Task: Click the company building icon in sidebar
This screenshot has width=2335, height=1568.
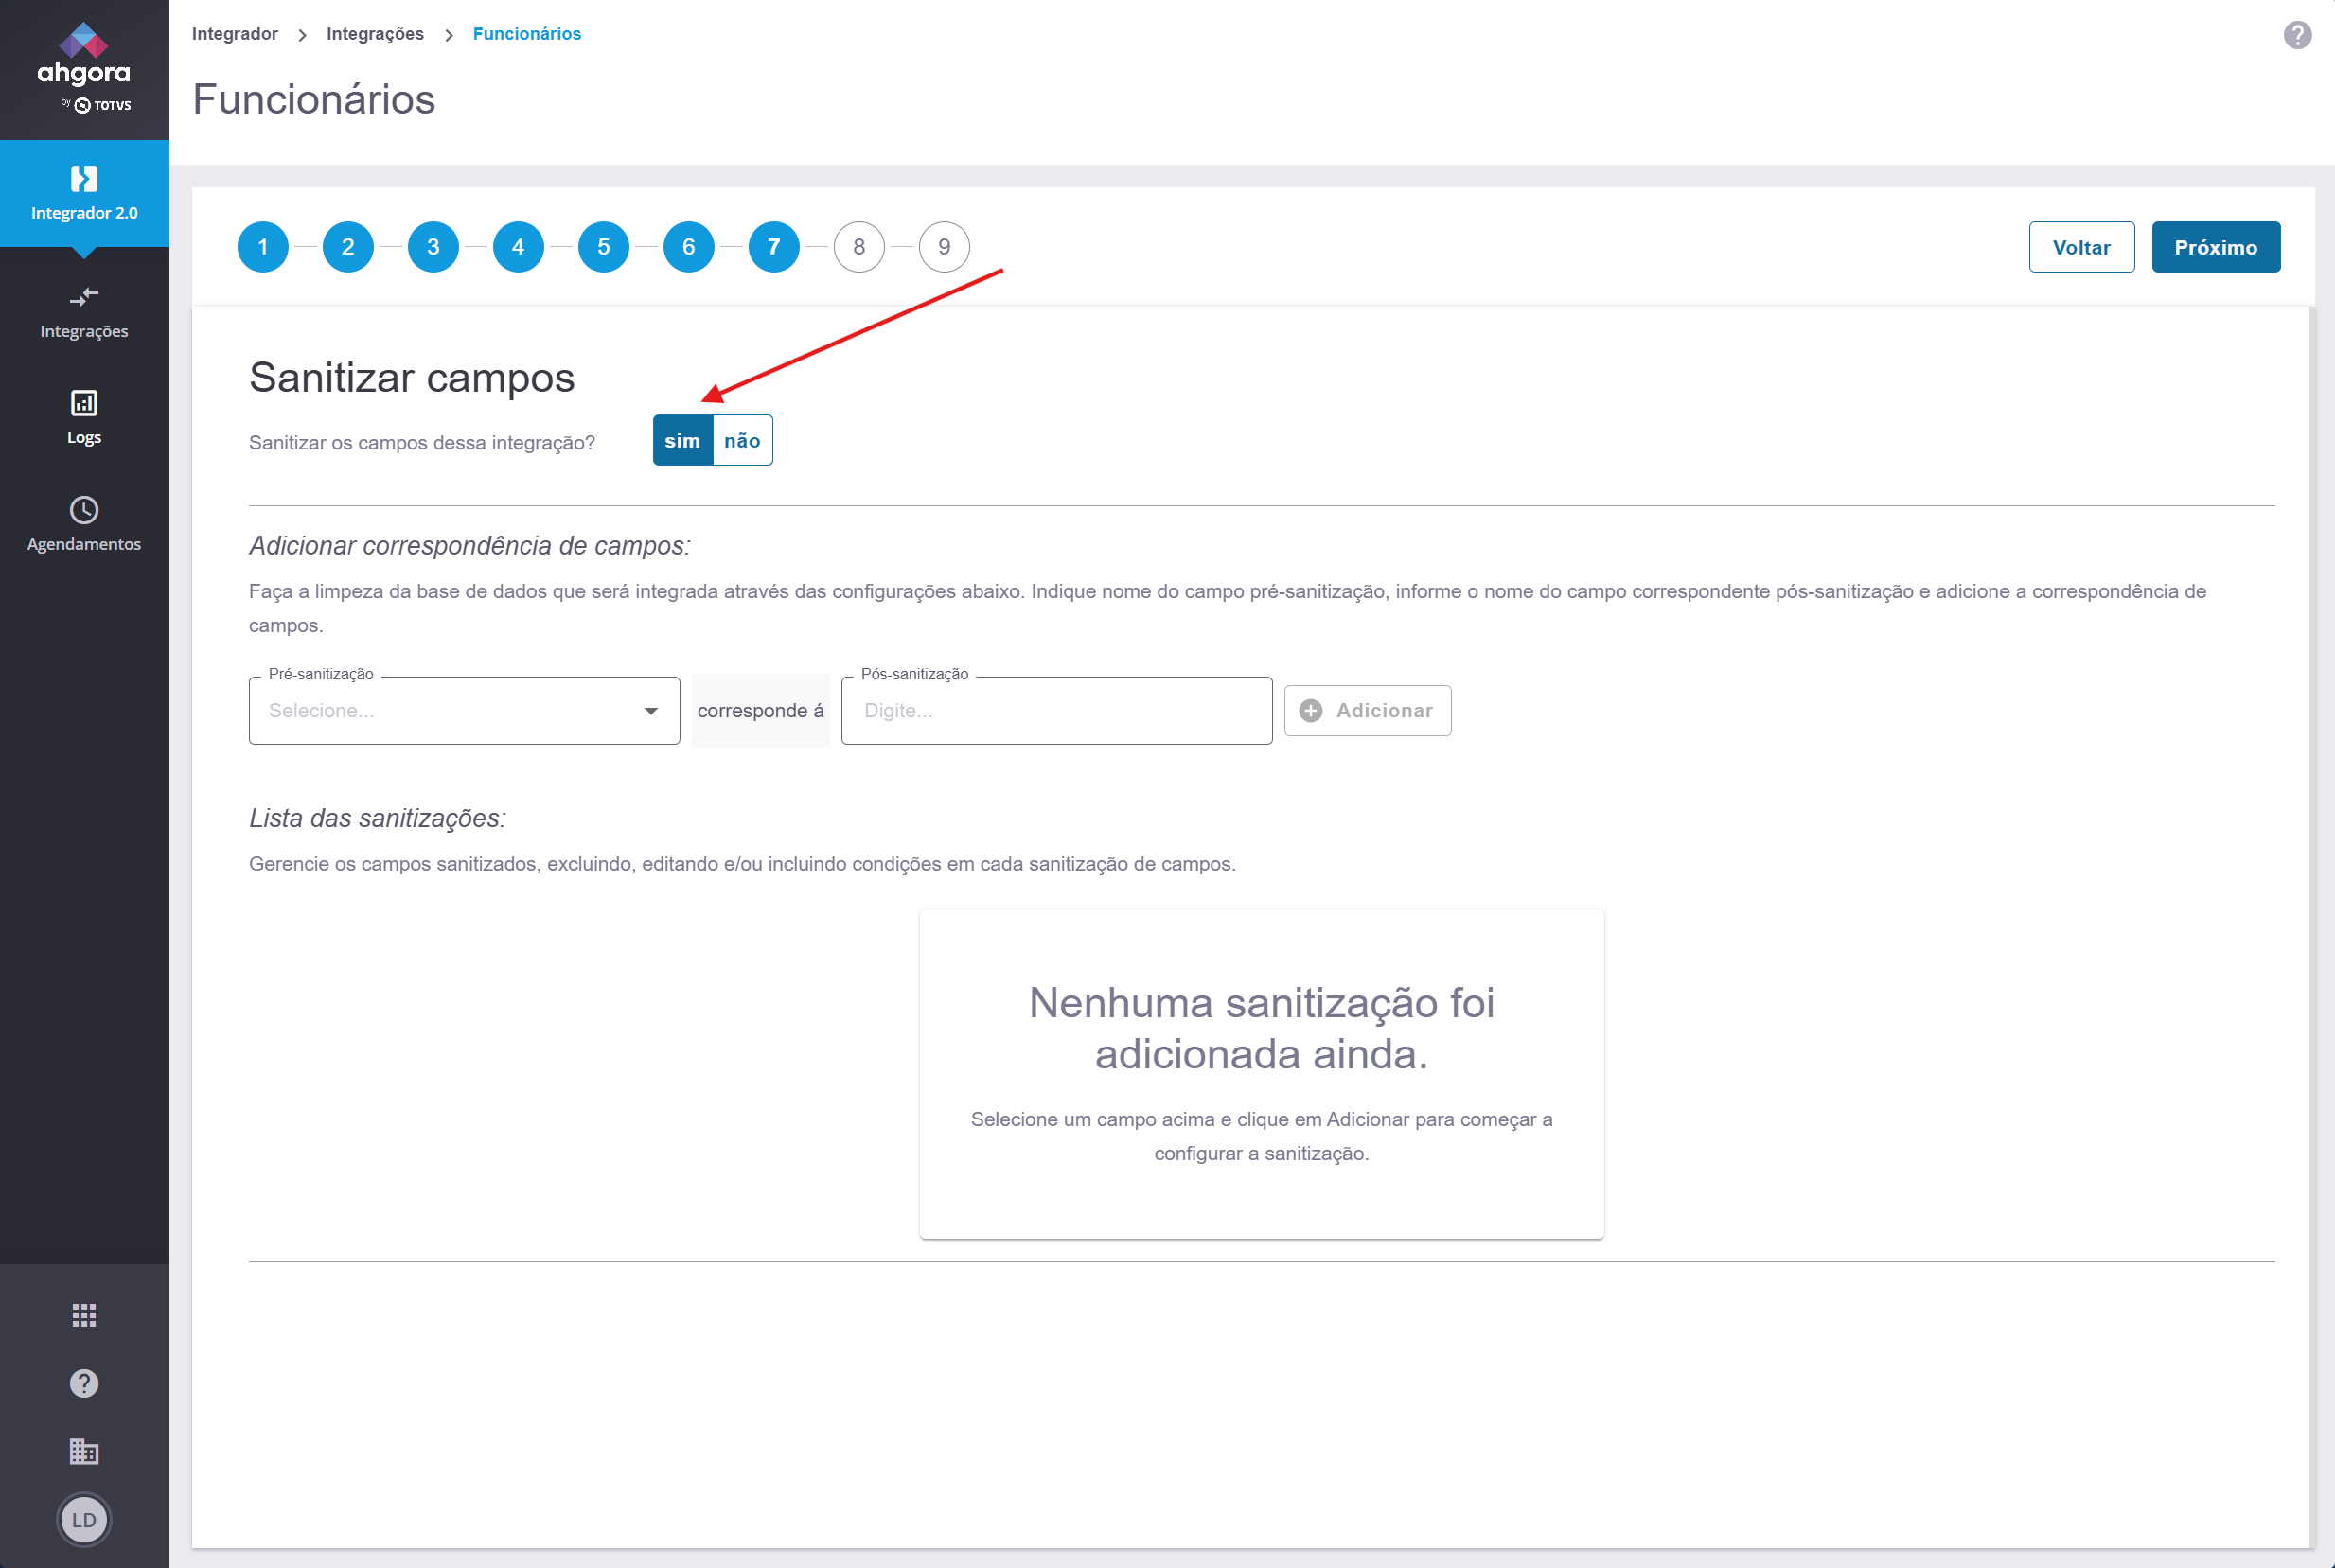Action: pos(84,1451)
